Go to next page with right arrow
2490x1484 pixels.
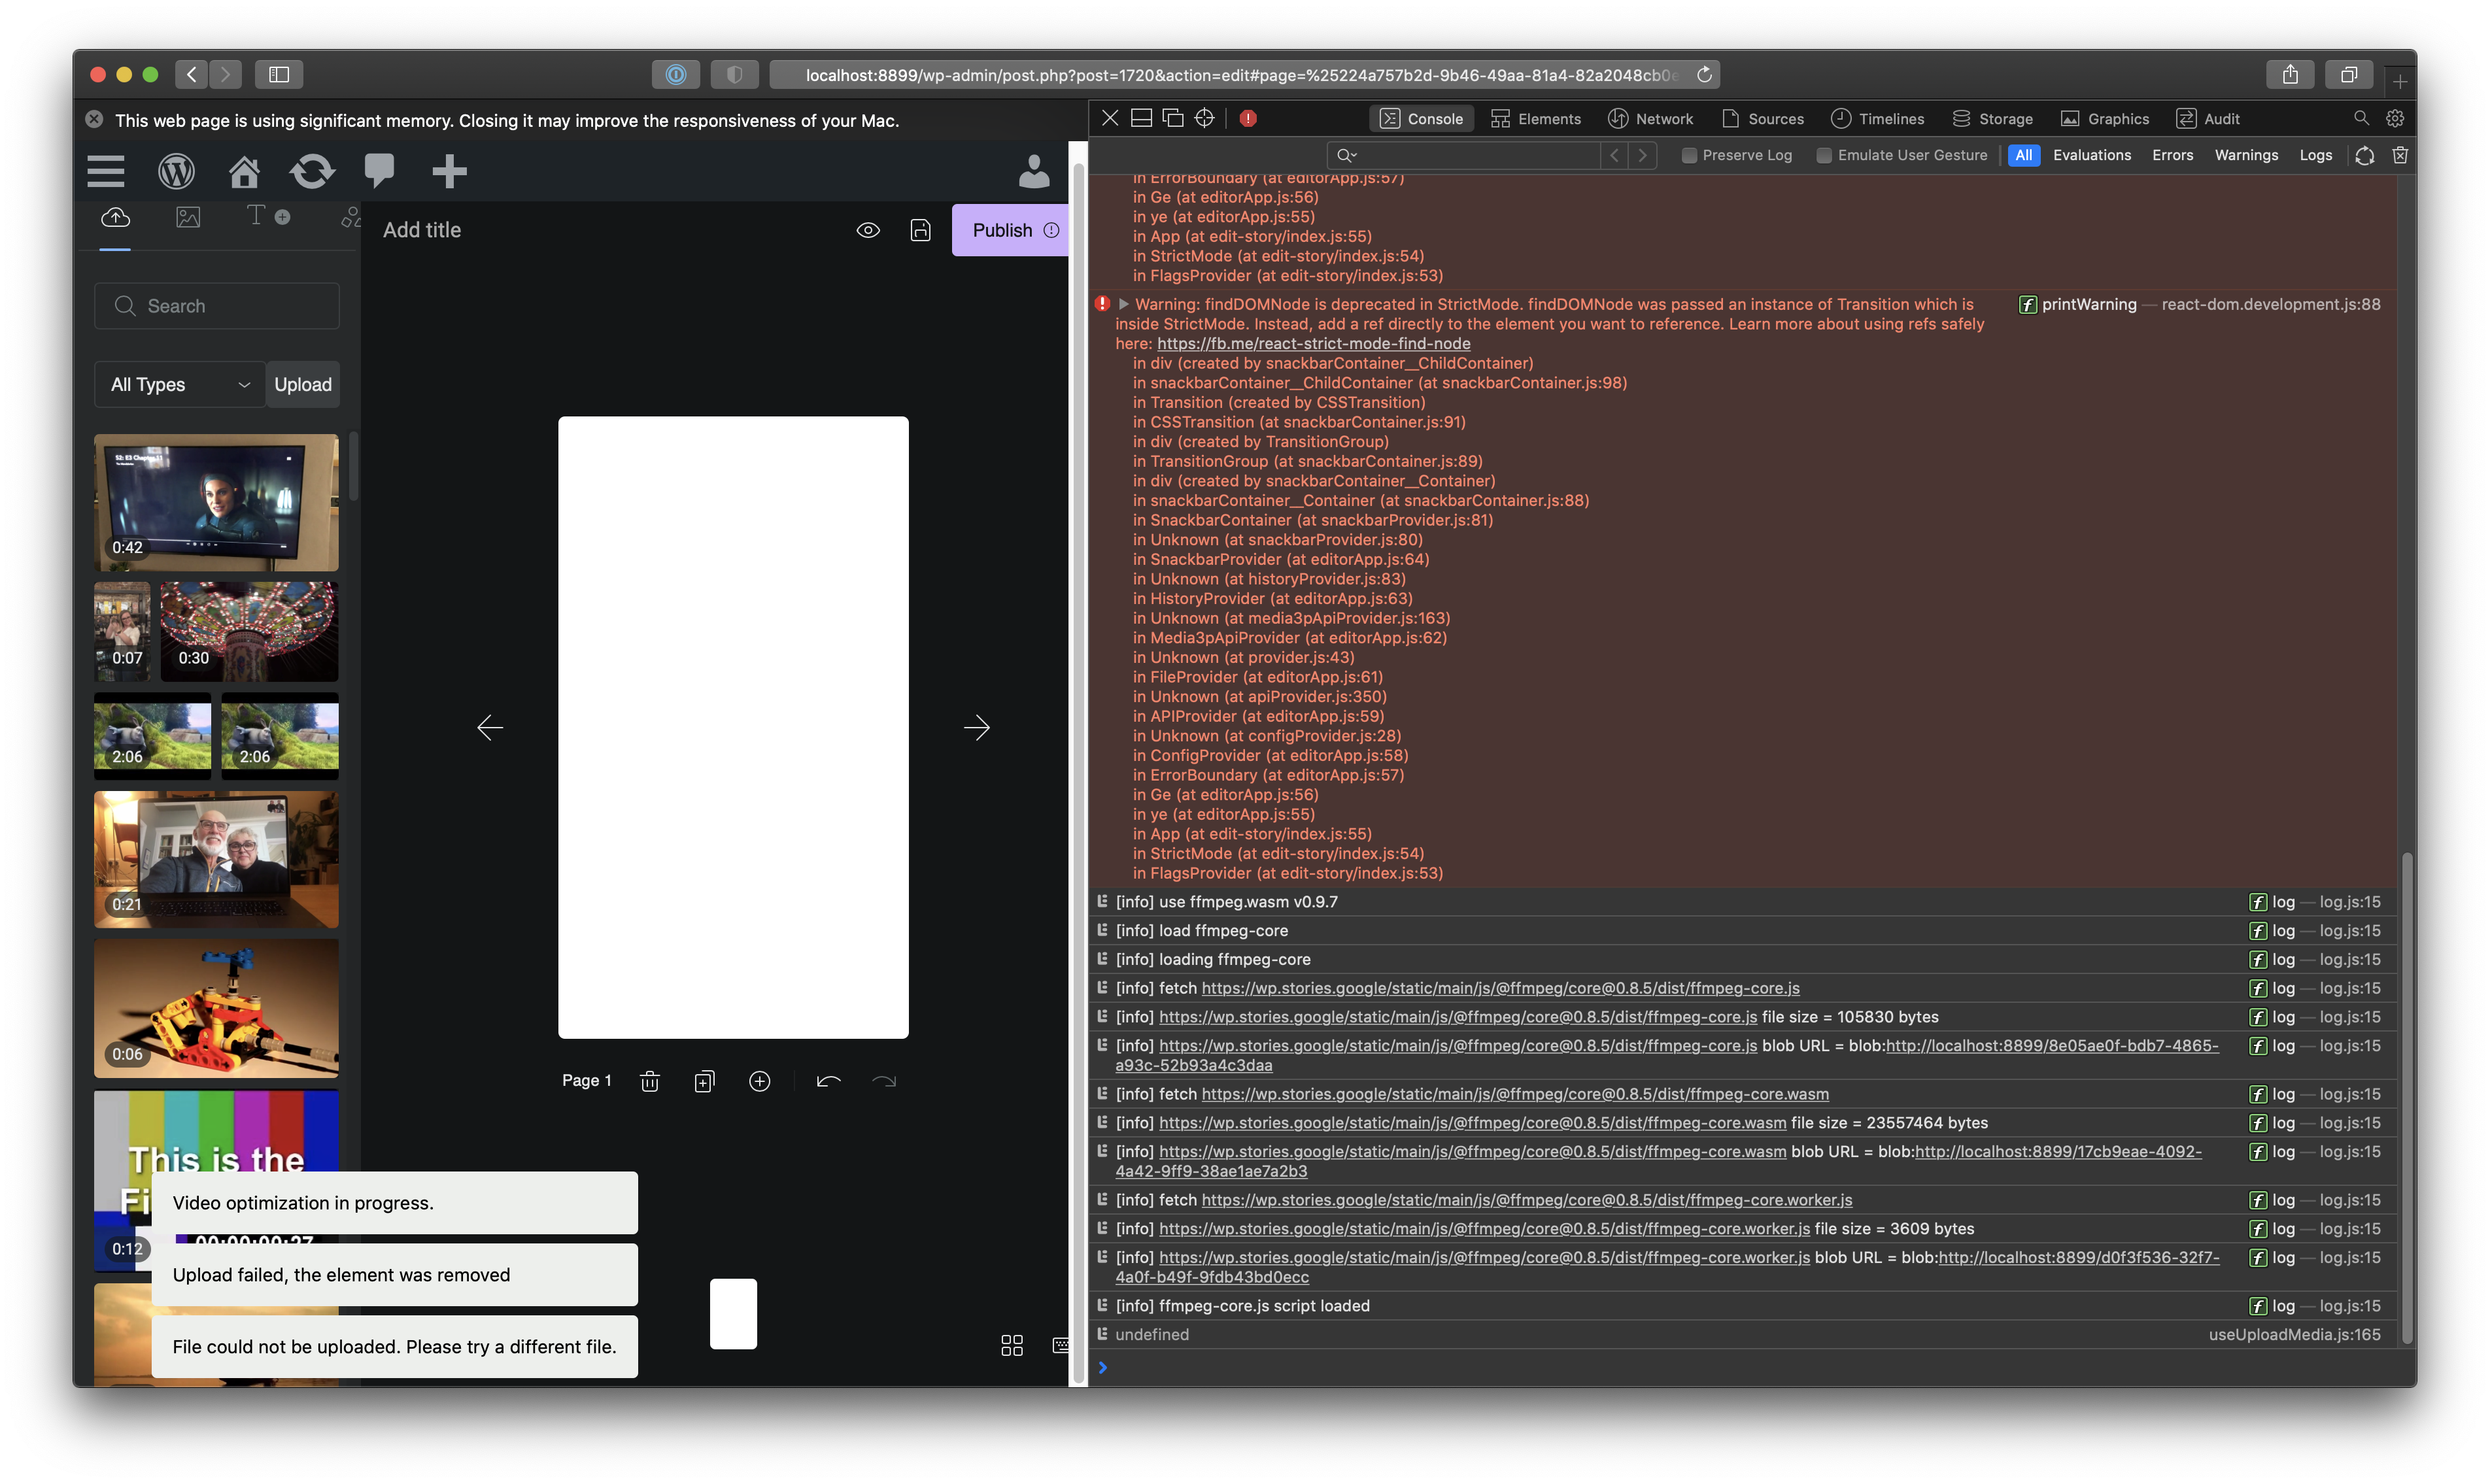(977, 727)
